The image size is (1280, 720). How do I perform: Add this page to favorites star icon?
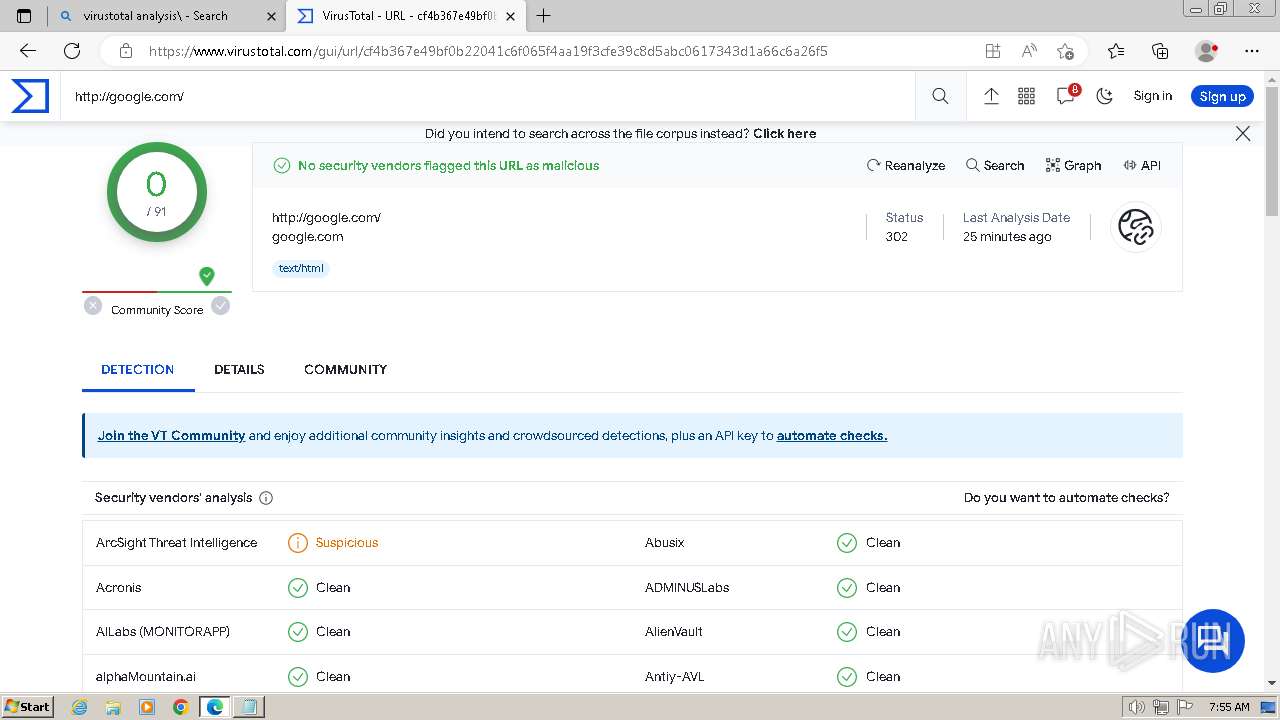click(1065, 51)
